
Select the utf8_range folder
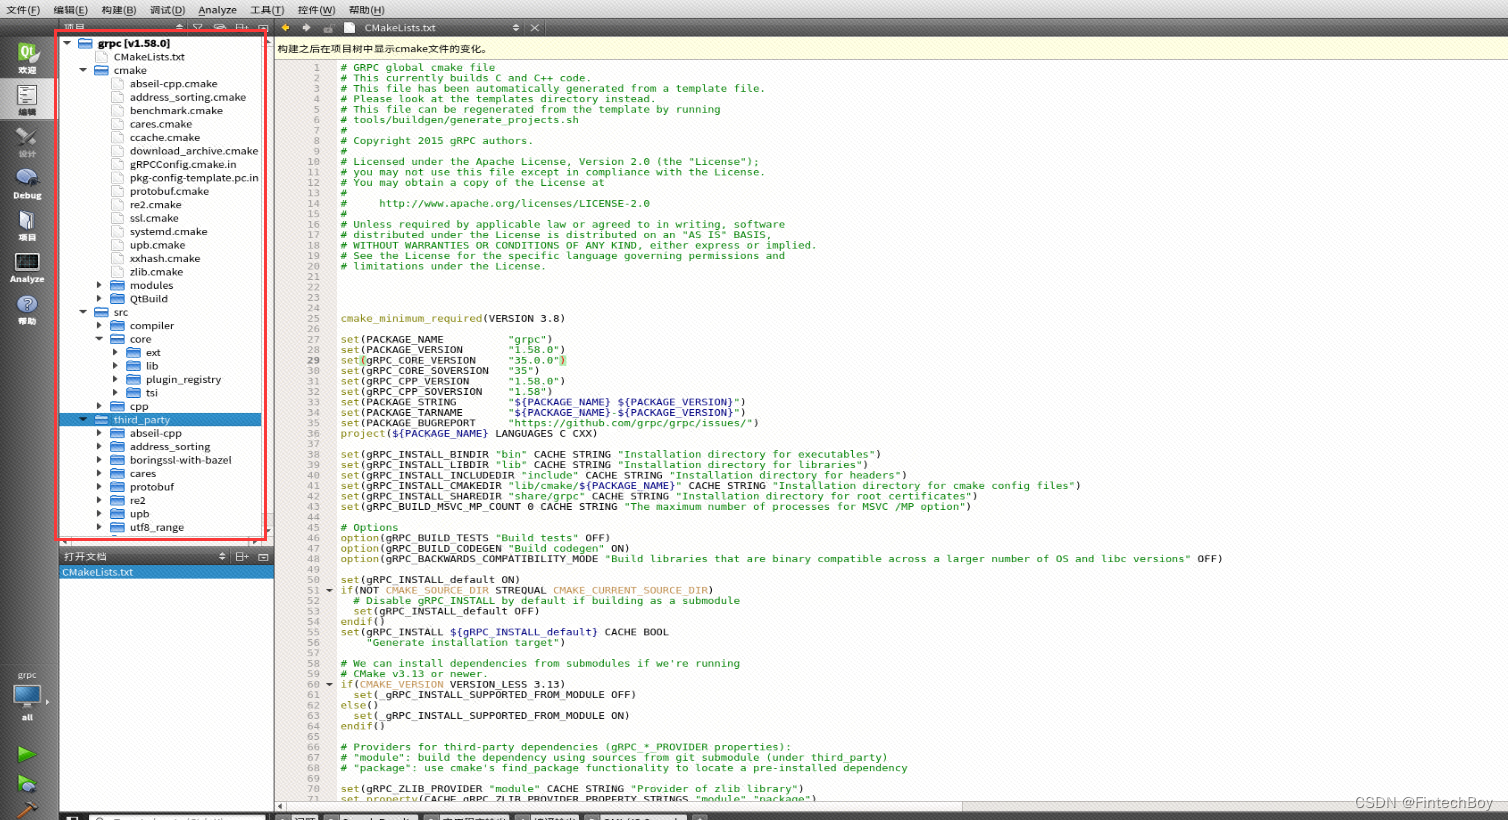pos(156,527)
